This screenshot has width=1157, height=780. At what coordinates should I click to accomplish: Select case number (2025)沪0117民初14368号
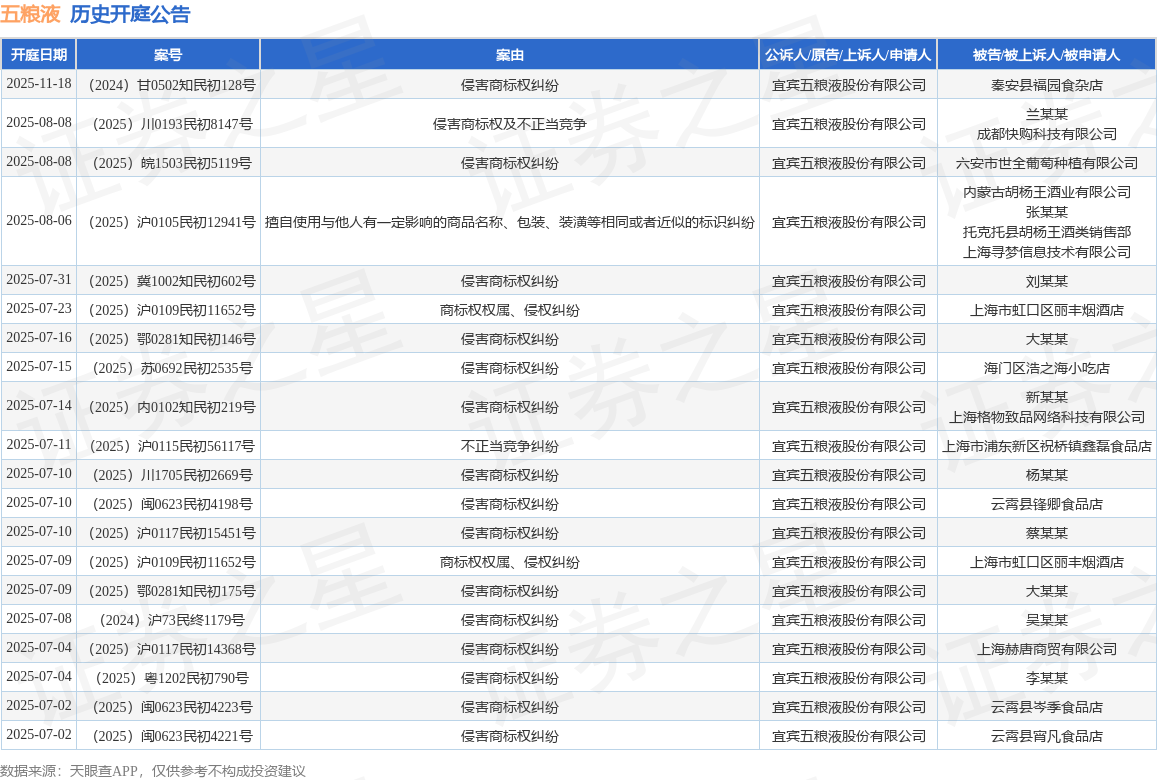click(x=172, y=649)
